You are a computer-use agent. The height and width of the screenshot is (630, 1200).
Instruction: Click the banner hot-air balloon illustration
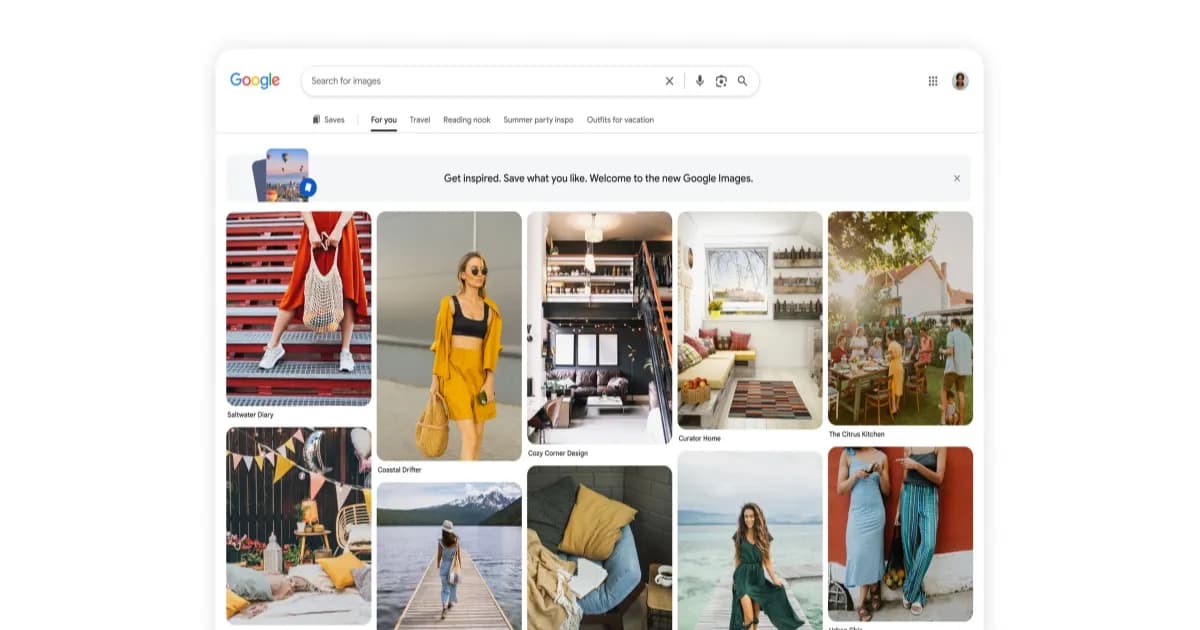tap(285, 176)
